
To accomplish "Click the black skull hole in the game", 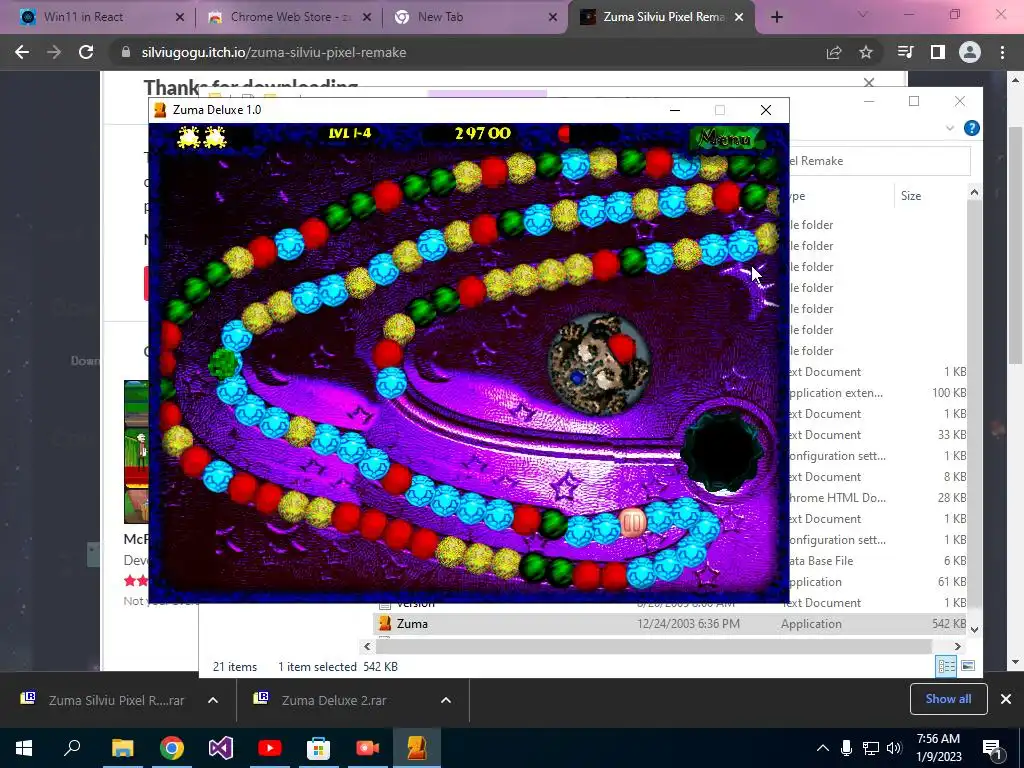I will tap(722, 451).
